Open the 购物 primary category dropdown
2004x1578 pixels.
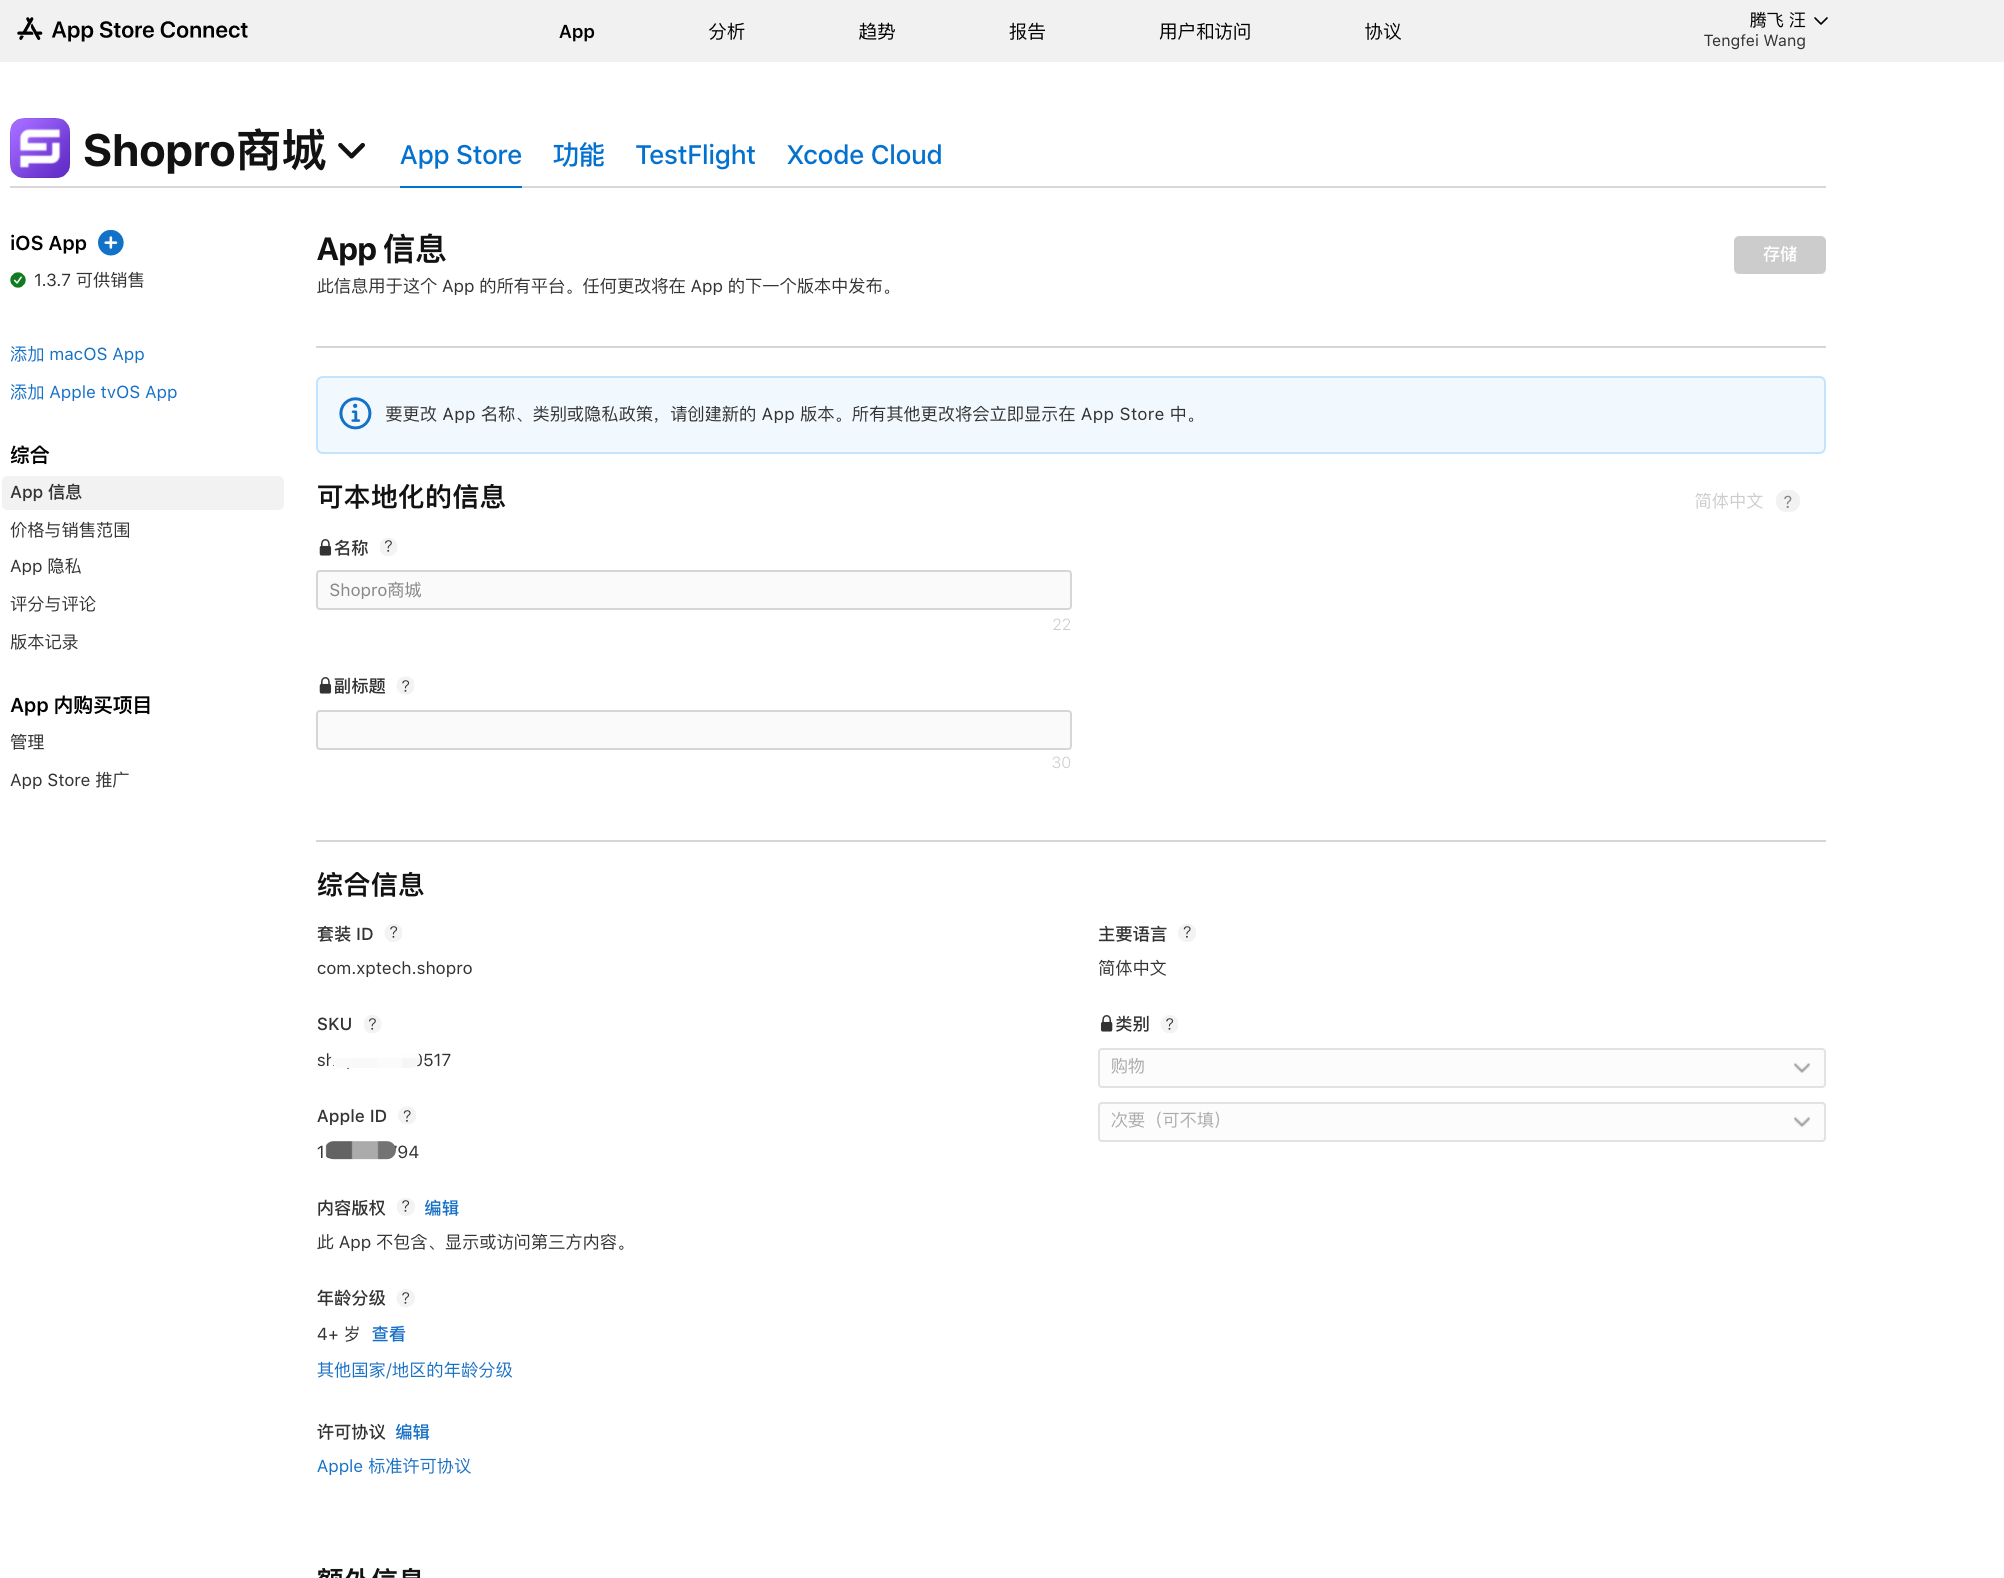click(1461, 1067)
